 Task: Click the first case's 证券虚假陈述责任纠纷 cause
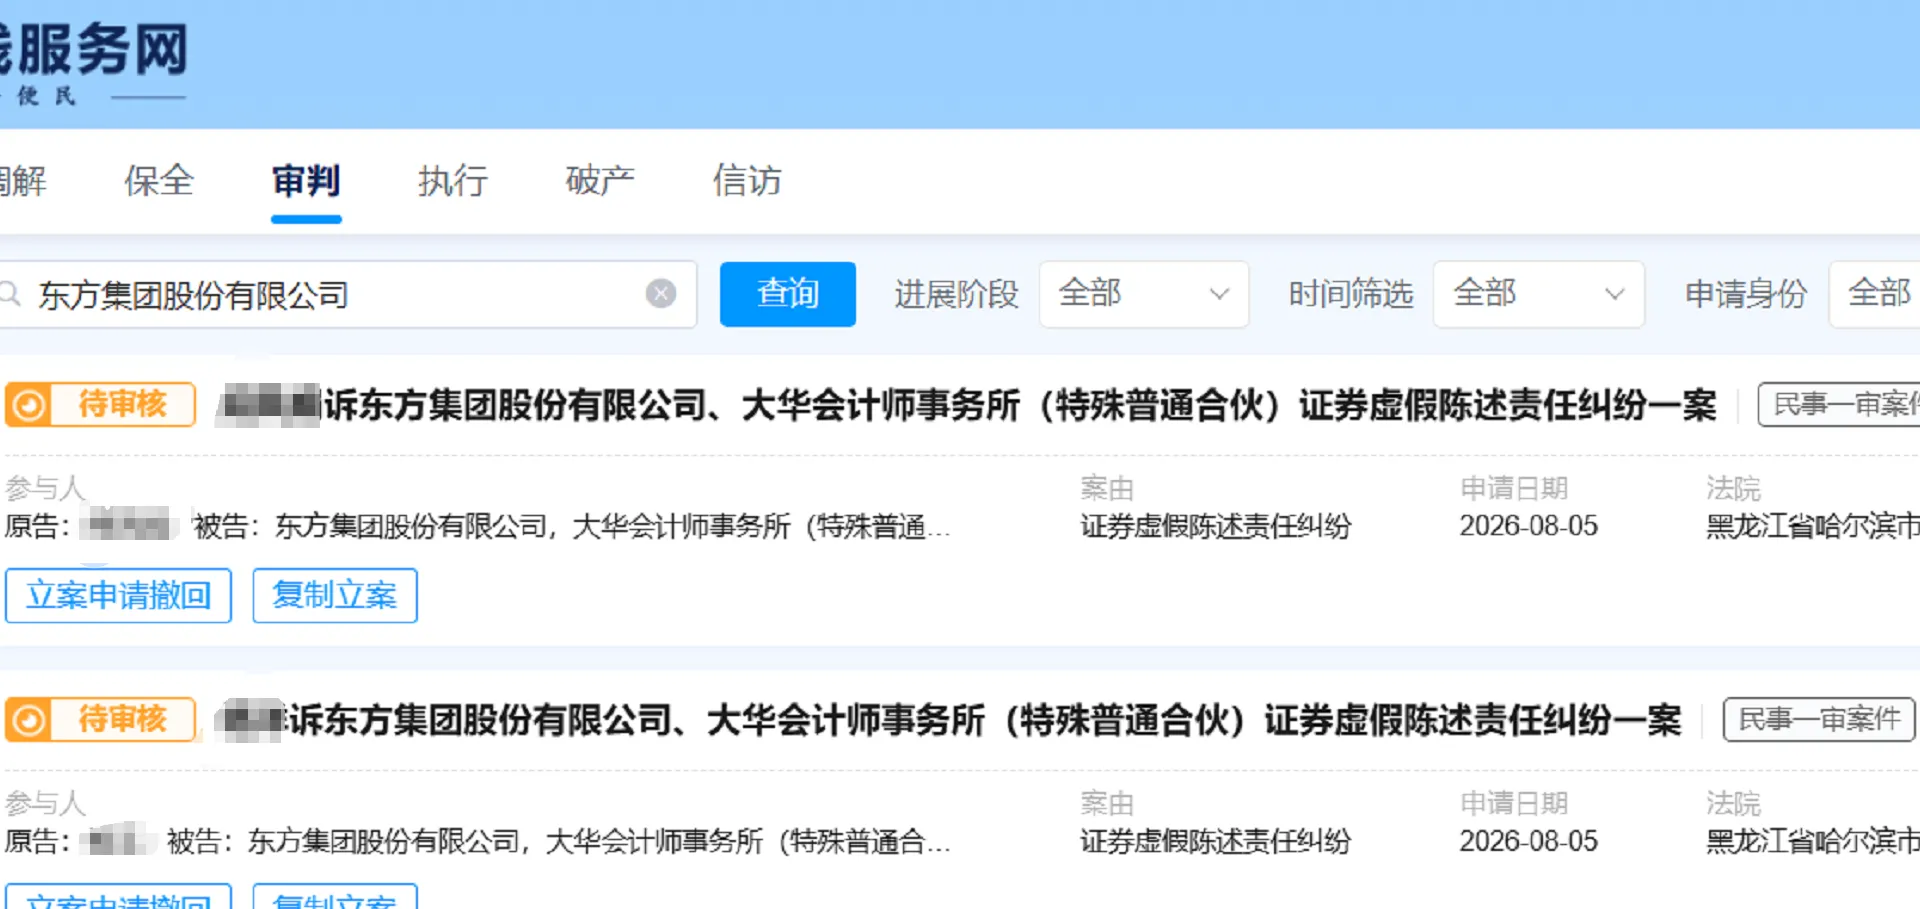(x=1216, y=526)
